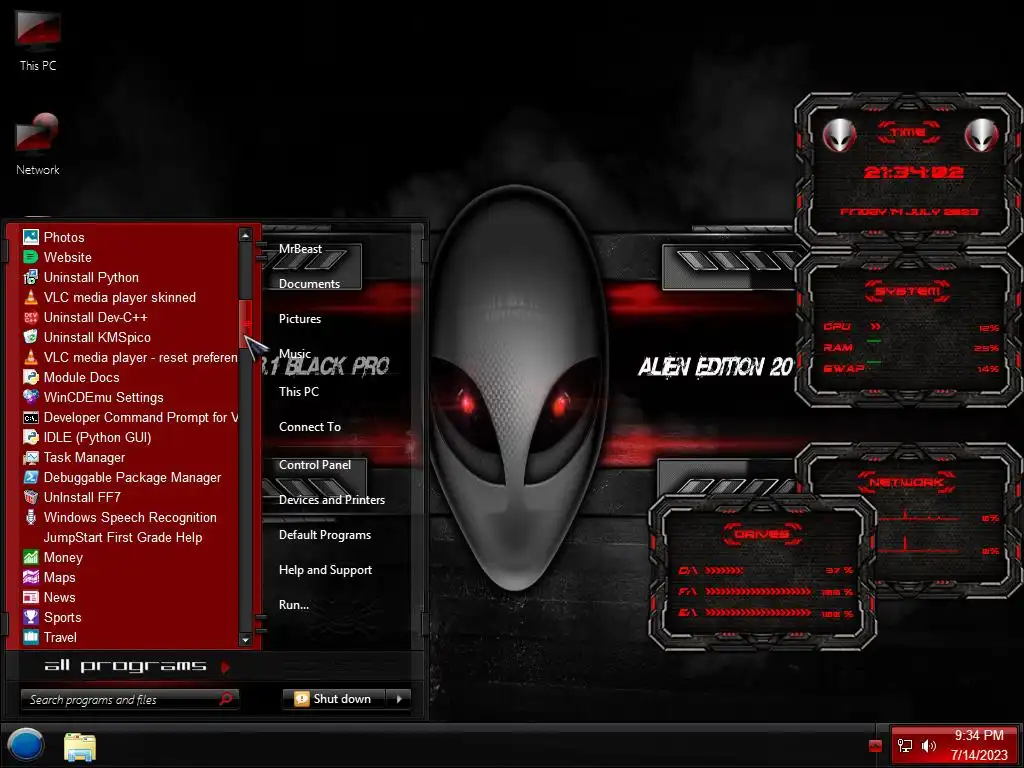1024x768 pixels.
Task: Open the Module Docs Python icon
Action: pyautogui.click(x=31, y=377)
